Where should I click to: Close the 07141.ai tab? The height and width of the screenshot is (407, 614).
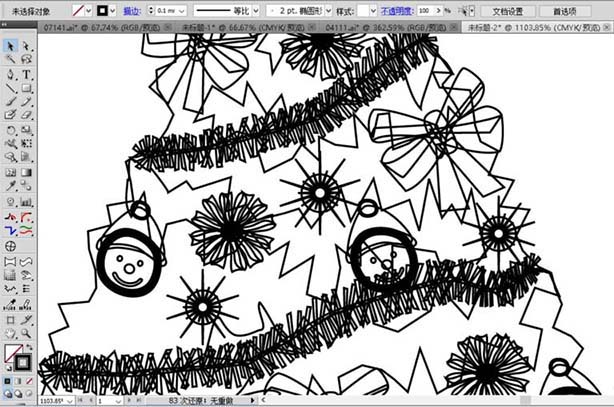click(167, 27)
